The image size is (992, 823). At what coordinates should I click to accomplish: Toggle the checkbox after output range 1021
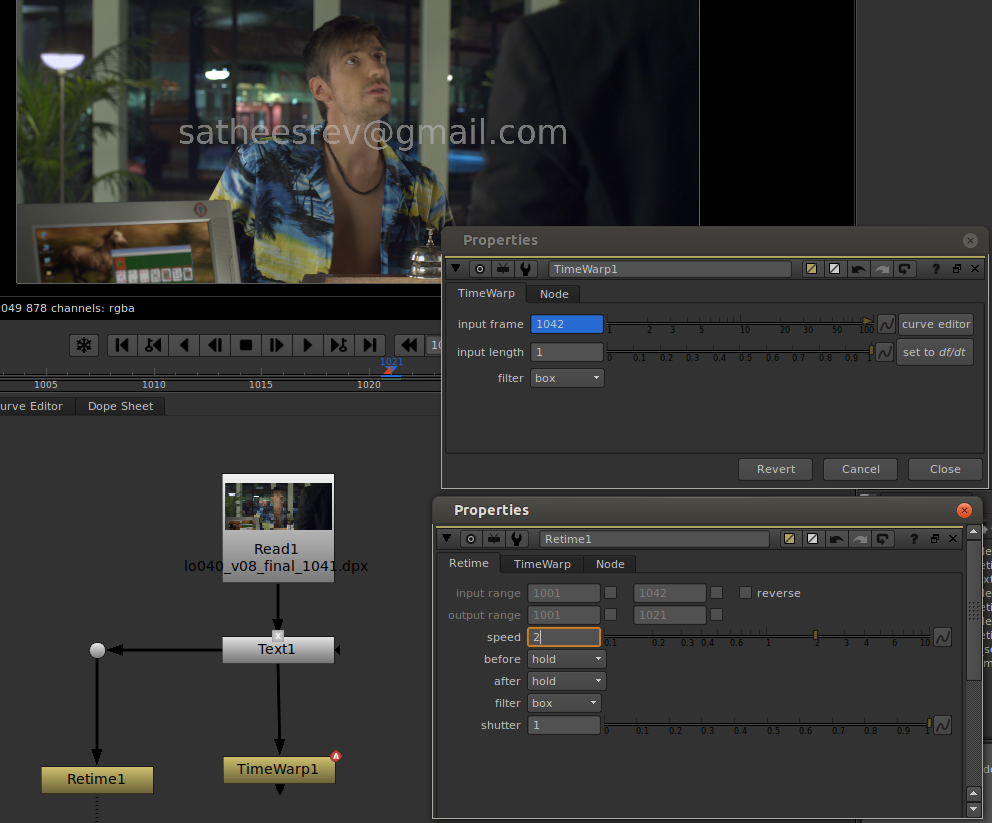[716, 615]
